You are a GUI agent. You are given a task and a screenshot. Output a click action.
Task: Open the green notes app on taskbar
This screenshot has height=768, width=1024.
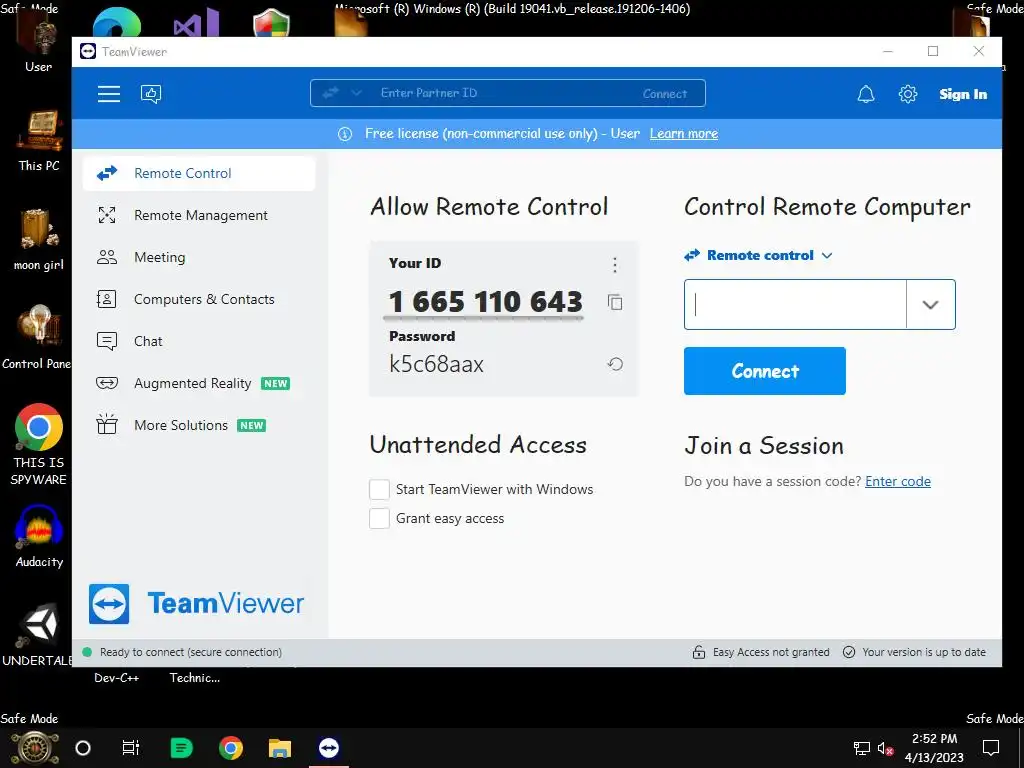point(182,748)
